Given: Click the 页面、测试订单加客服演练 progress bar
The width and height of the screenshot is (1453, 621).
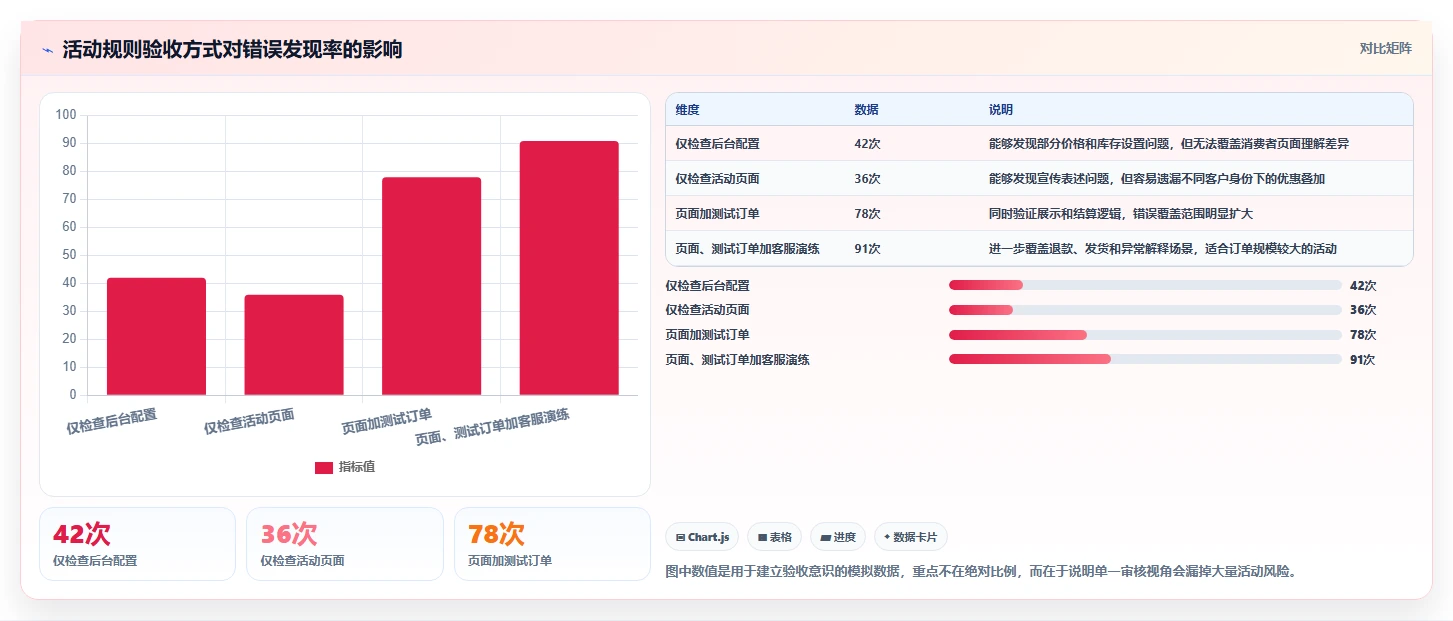Looking at the screenshot, I should 1145,359.
